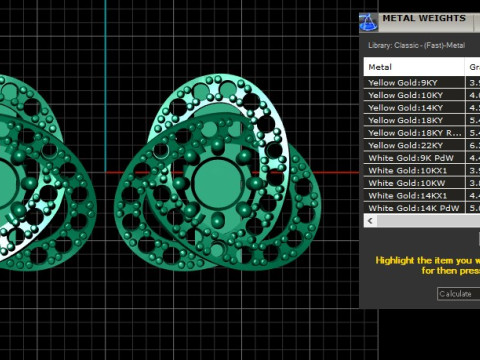
Task: Select the White Gold:10KW row
Action: (x=422, y=183)
